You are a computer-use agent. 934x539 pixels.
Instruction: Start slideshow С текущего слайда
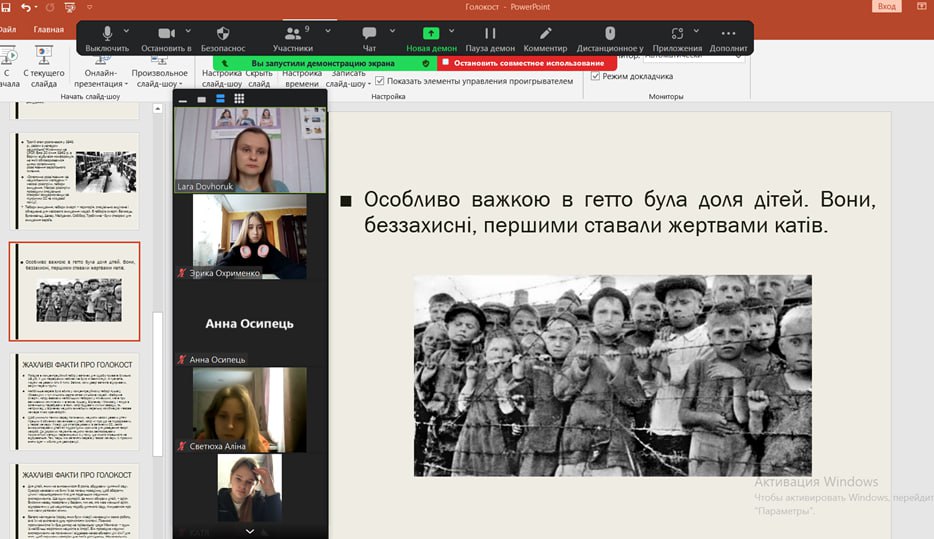tap(43, 66)
